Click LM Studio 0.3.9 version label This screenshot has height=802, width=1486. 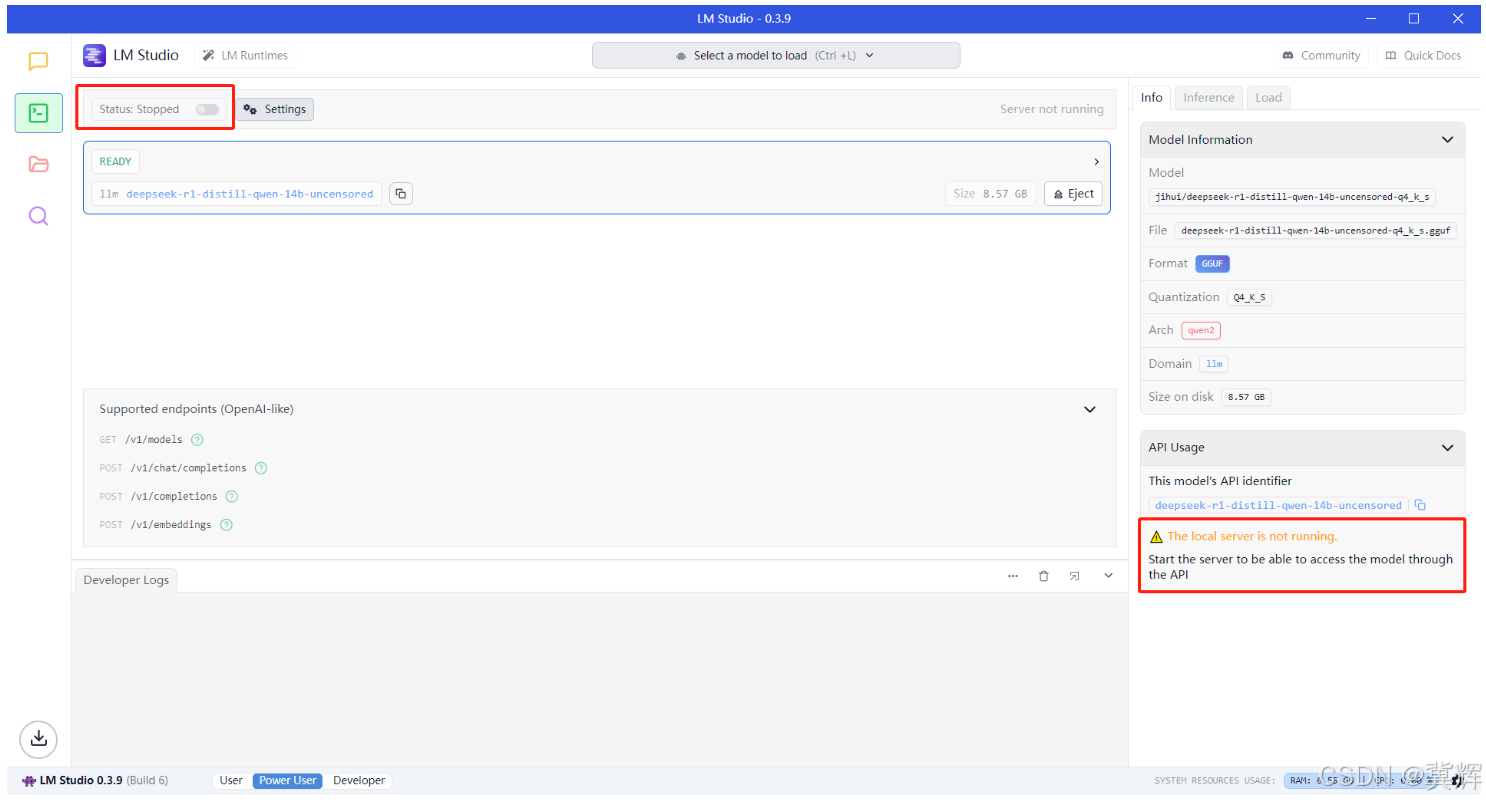pyautogui.click(x=80, y=780)
